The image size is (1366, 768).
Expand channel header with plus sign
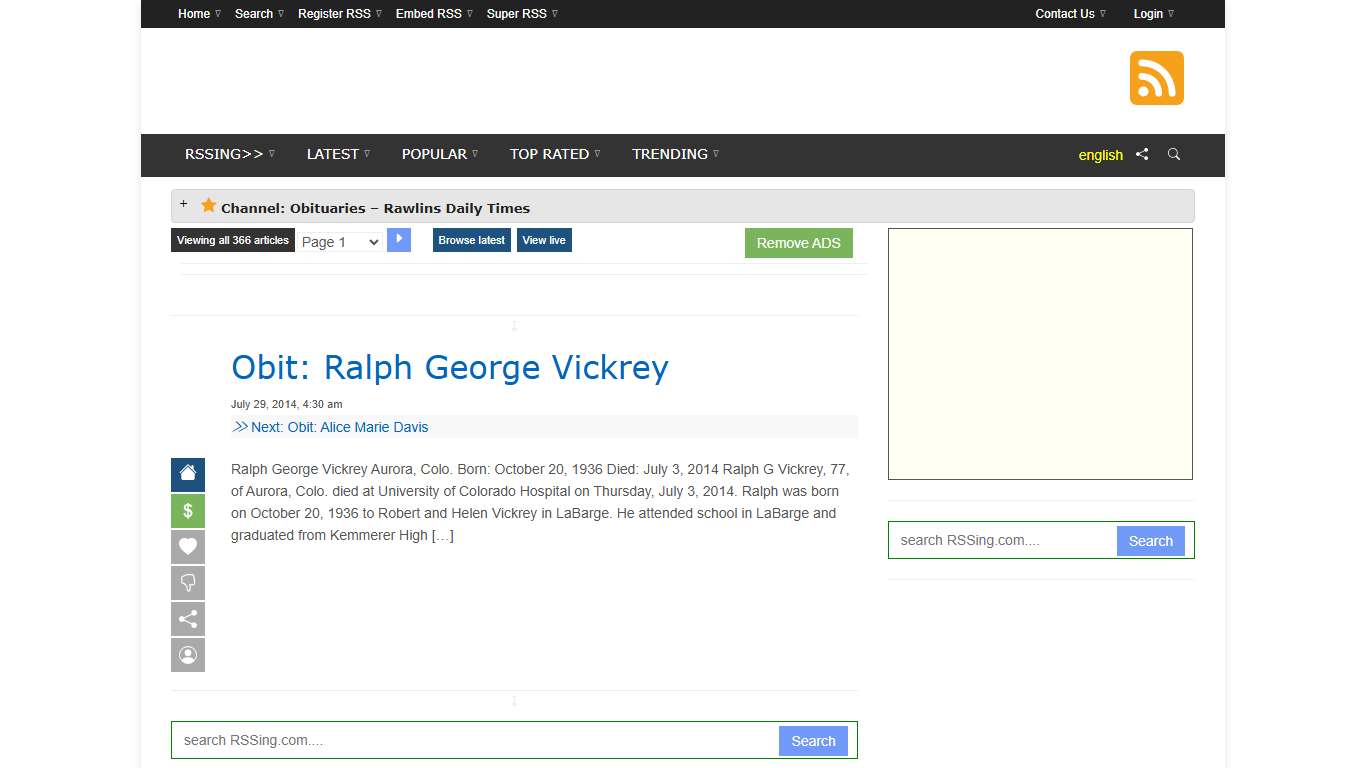(183, 204)
